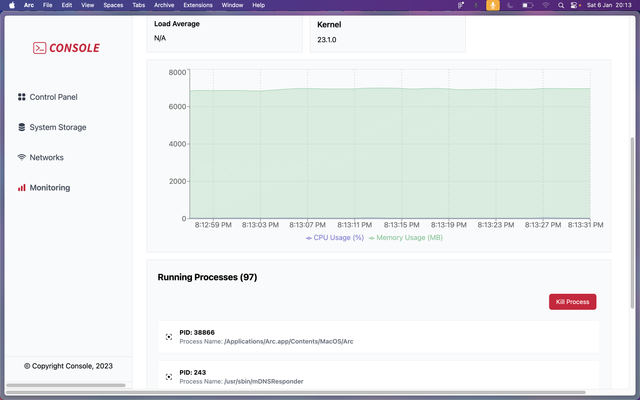The height and width of the screenshot is (400, 640).
Task: Click the Running Processes (97) heading
Action: point(207,277)
